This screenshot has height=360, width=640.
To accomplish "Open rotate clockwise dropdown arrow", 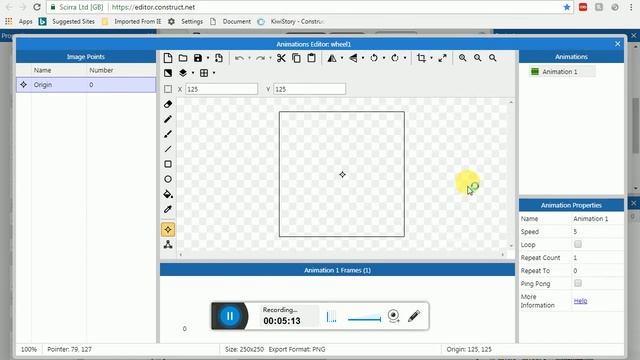I will coord(405,58).
